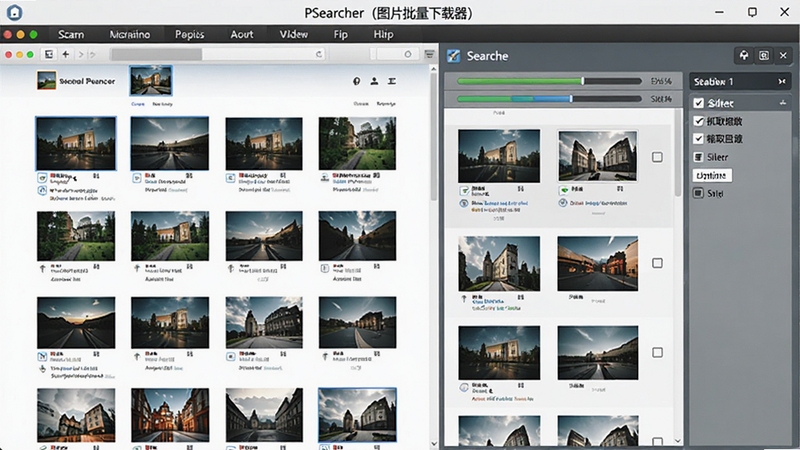This screenshot has width=800, height=450.
Task: Open the red-lit street thumbnail in the gallery
Action: 170,415
